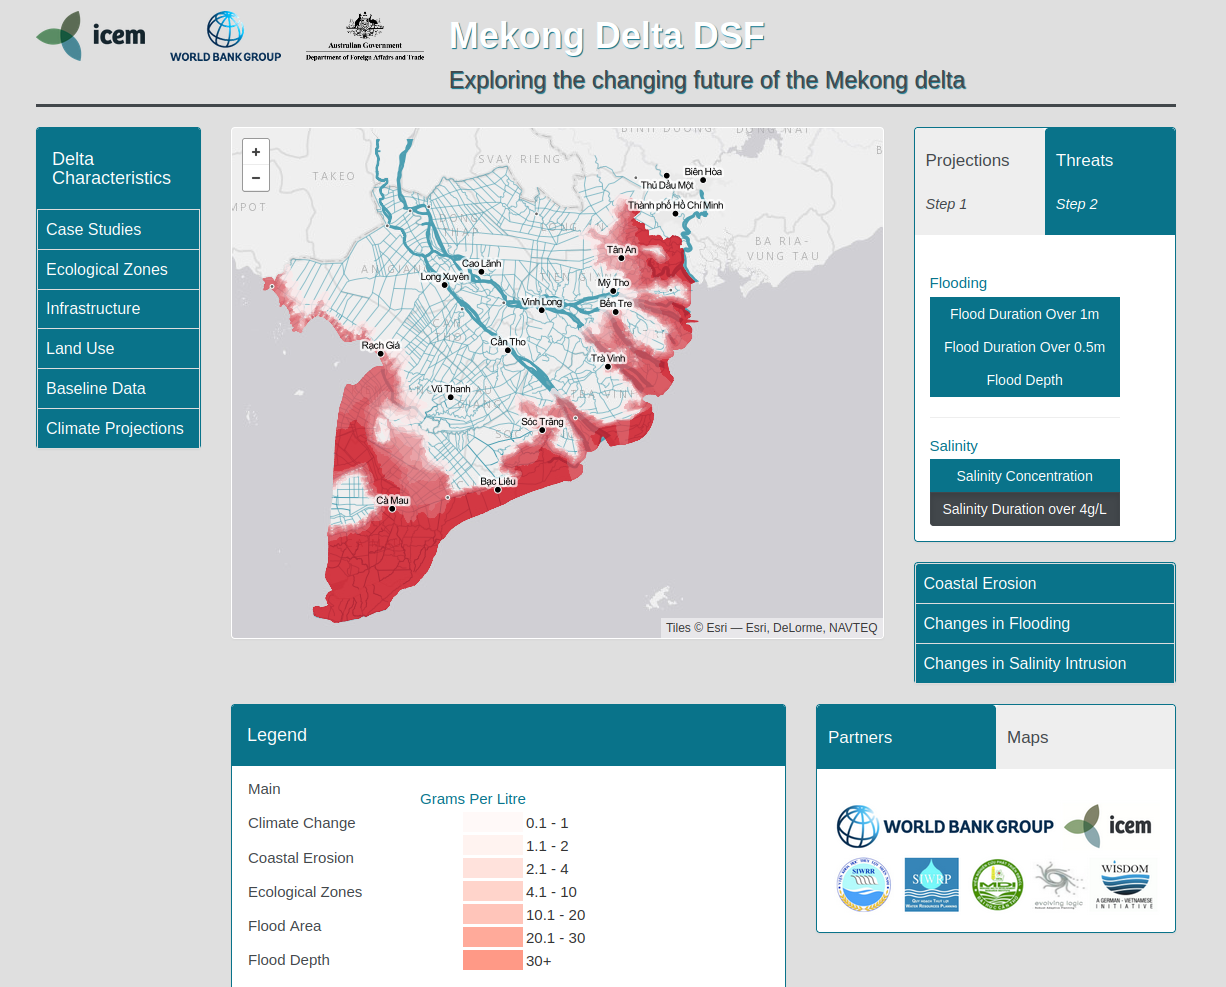The height and width of the screenshot is (987, 1226).
Task: Enable the Salinity Concentration layer
Action: tap(1024, 476)
